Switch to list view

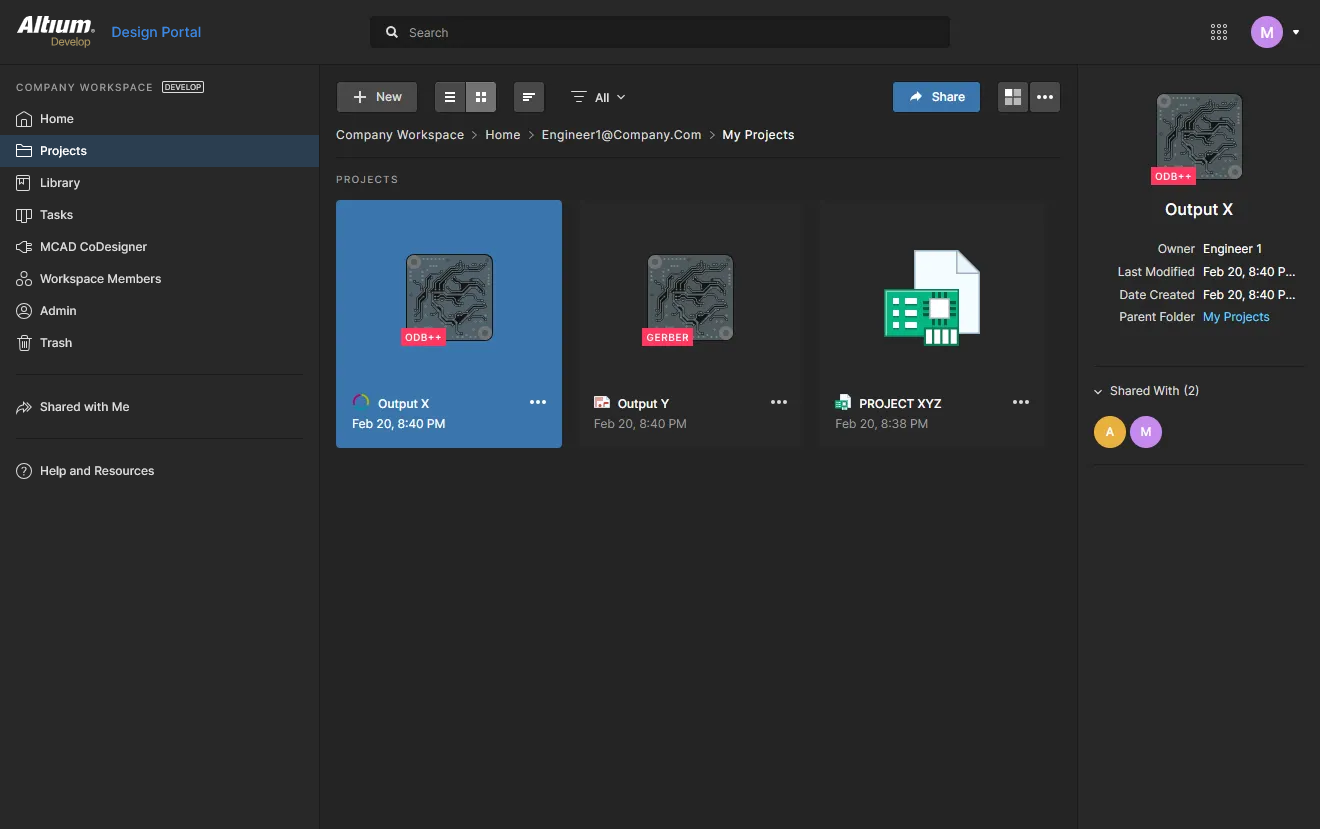[450, 97]
